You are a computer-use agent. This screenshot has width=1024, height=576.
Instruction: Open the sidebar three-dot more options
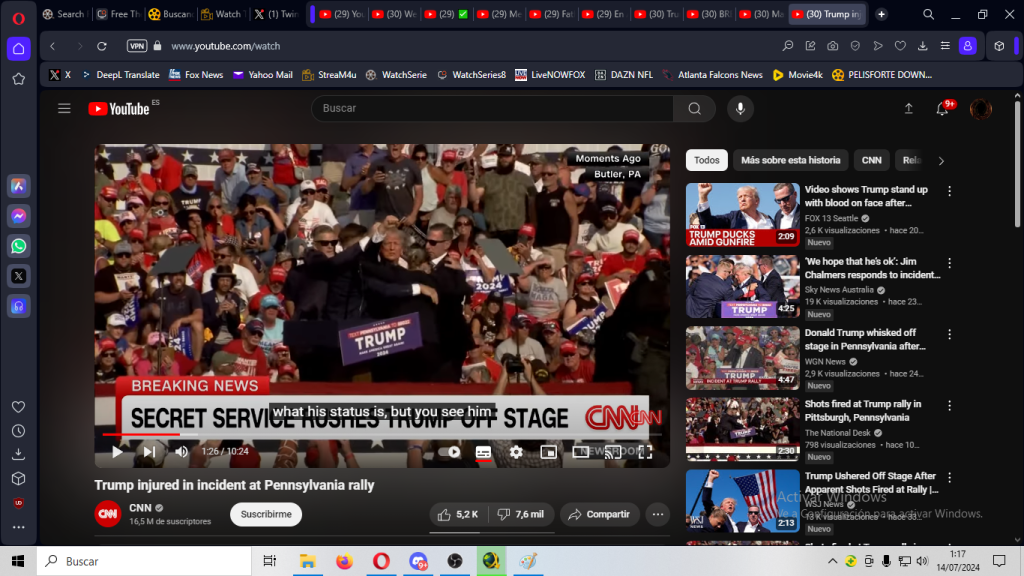[x=18, y=527]
